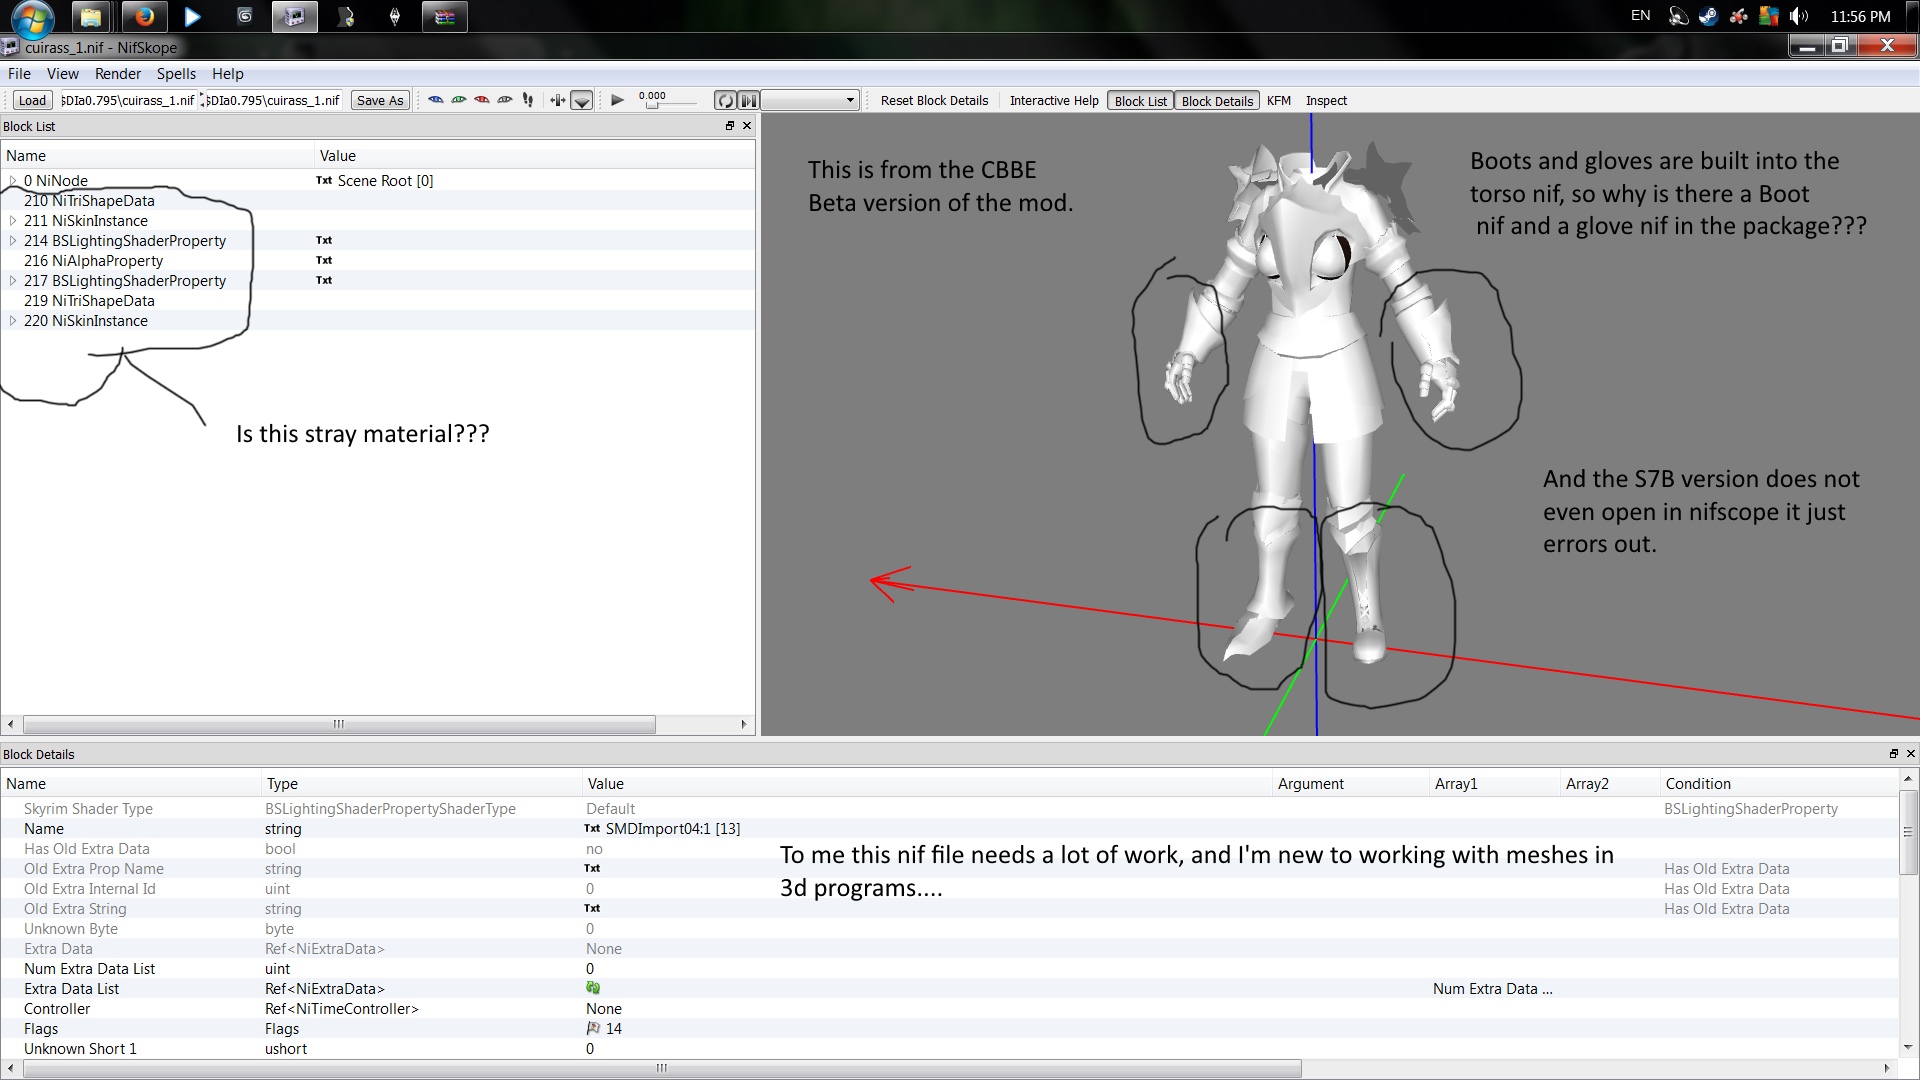Click the EN language indicator in tray

click(x=1640, y=16)
